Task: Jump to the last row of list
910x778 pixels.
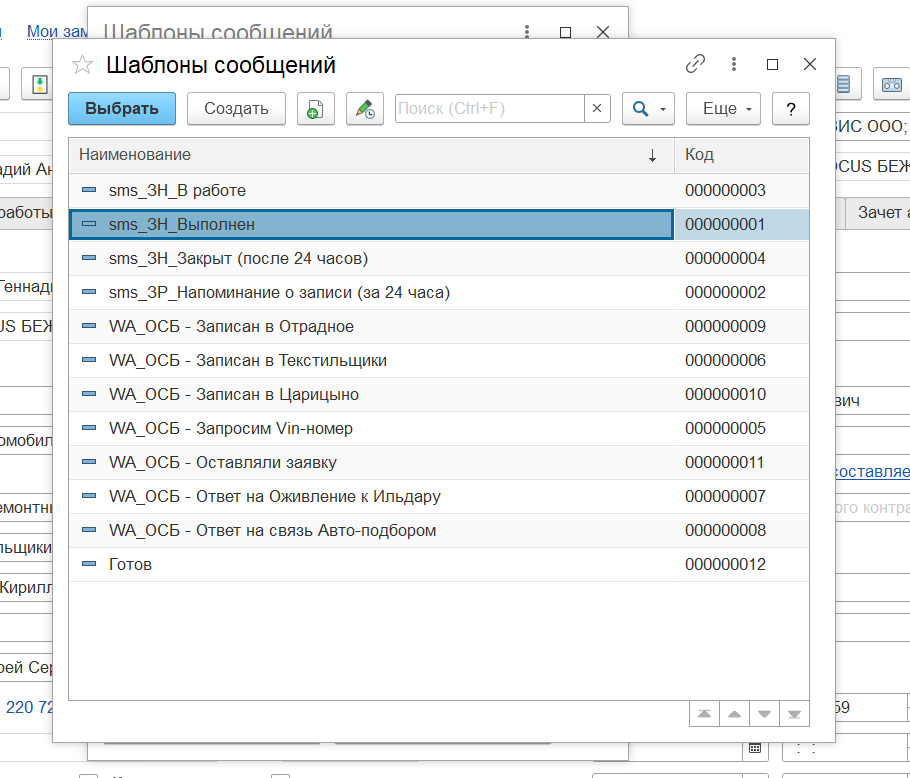Action: (794, 714)
